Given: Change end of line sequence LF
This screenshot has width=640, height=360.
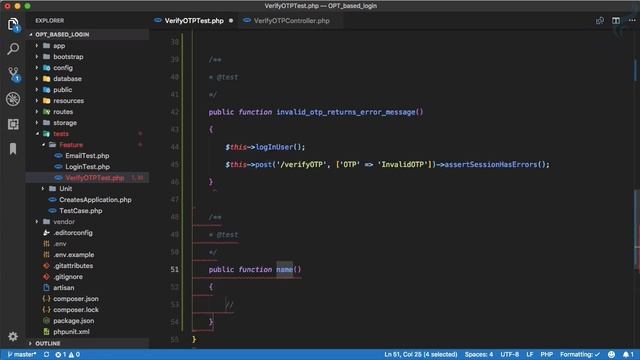Looking at the screenshot, I should click(x=530, y=354).
